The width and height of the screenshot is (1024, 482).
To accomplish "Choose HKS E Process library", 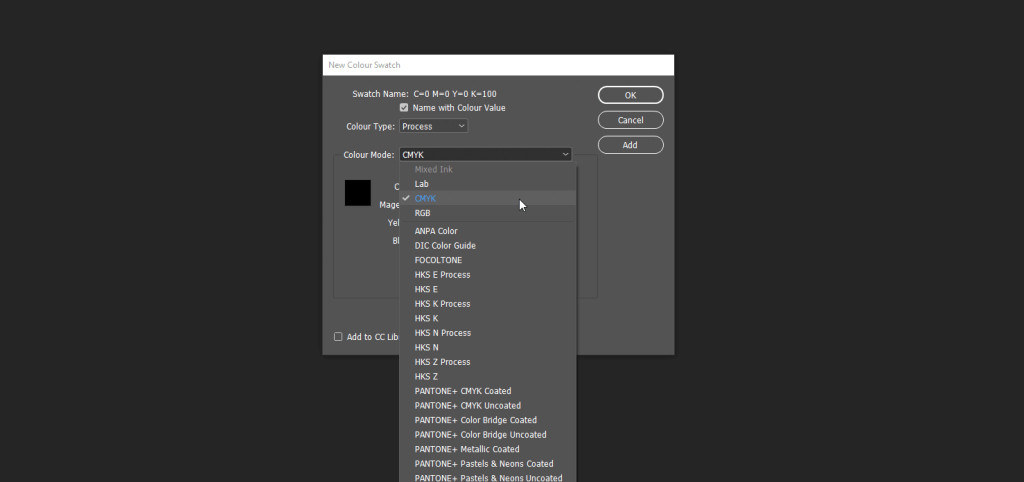I will 442,275.
